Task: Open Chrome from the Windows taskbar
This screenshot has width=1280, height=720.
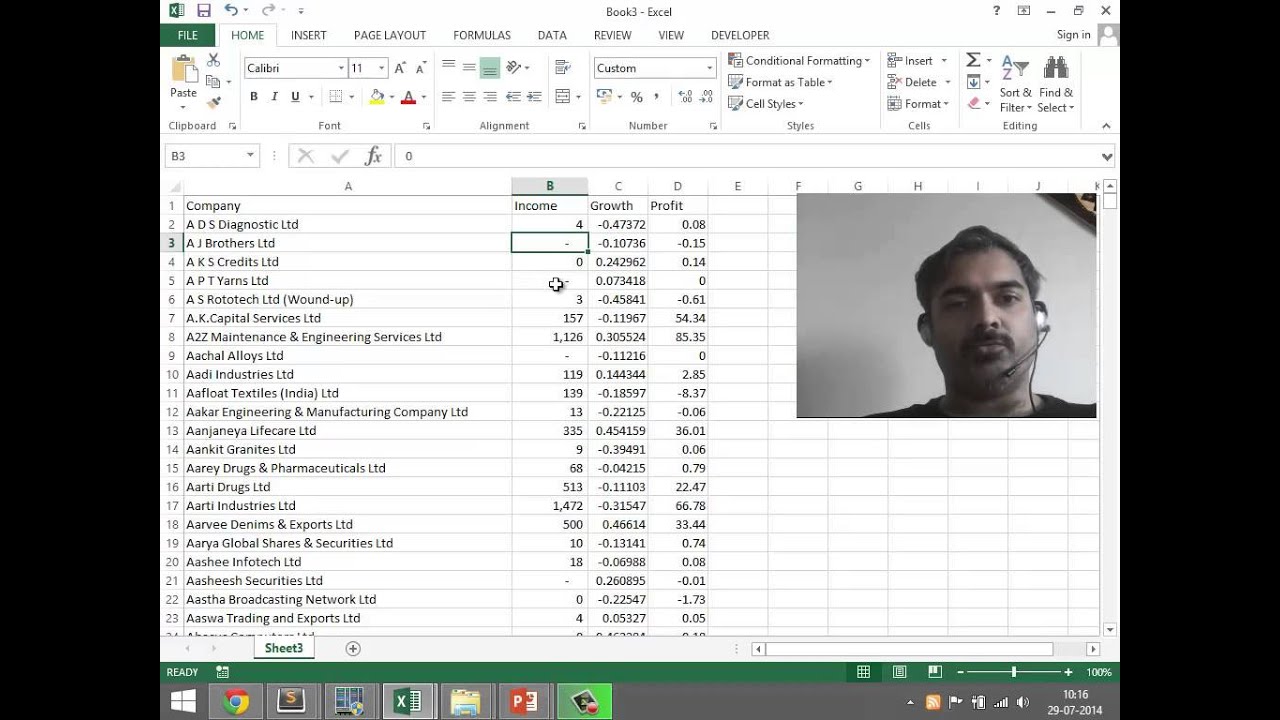Action: click(236, 701)
